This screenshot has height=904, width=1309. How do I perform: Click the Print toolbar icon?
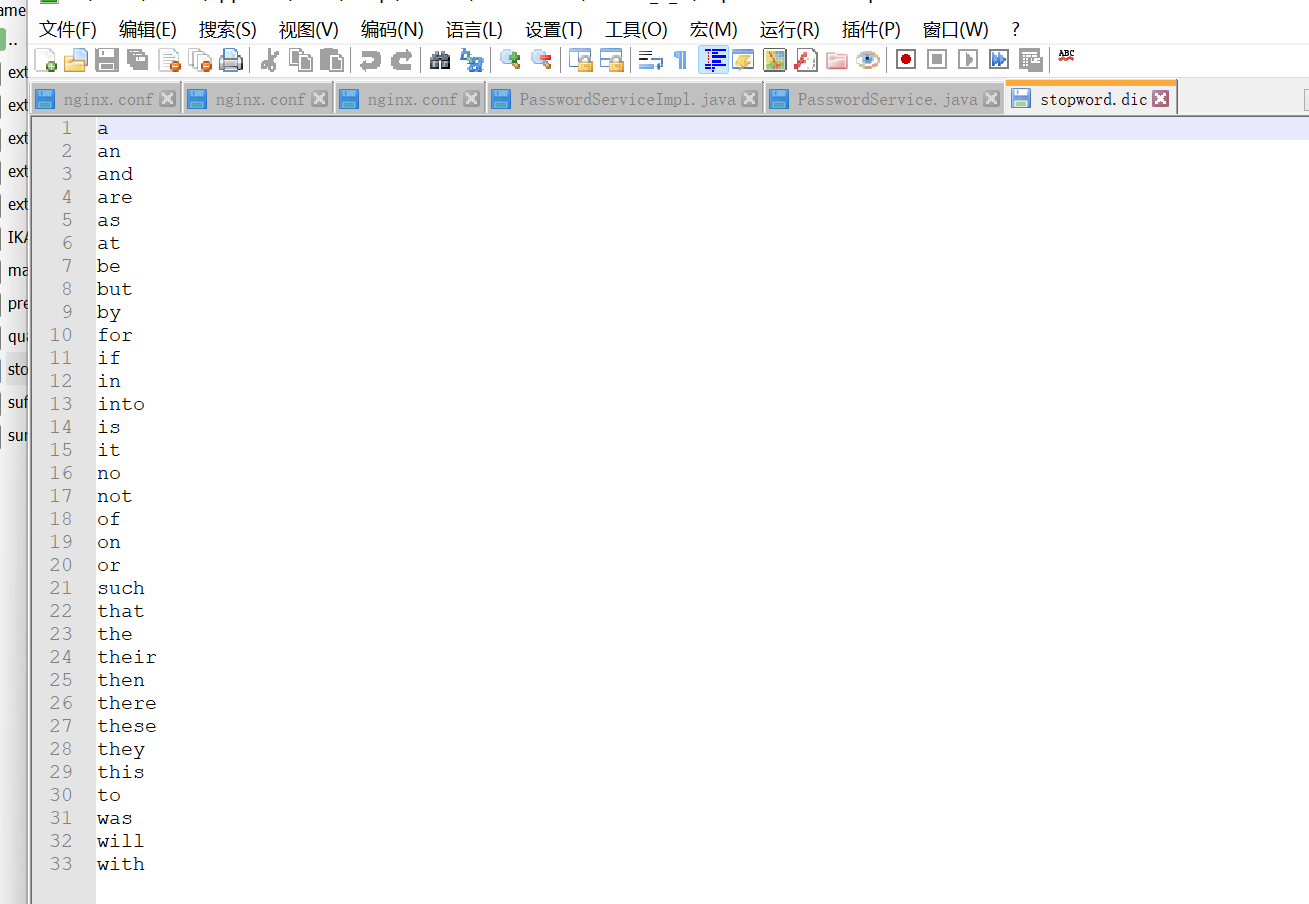coord(231,60)
